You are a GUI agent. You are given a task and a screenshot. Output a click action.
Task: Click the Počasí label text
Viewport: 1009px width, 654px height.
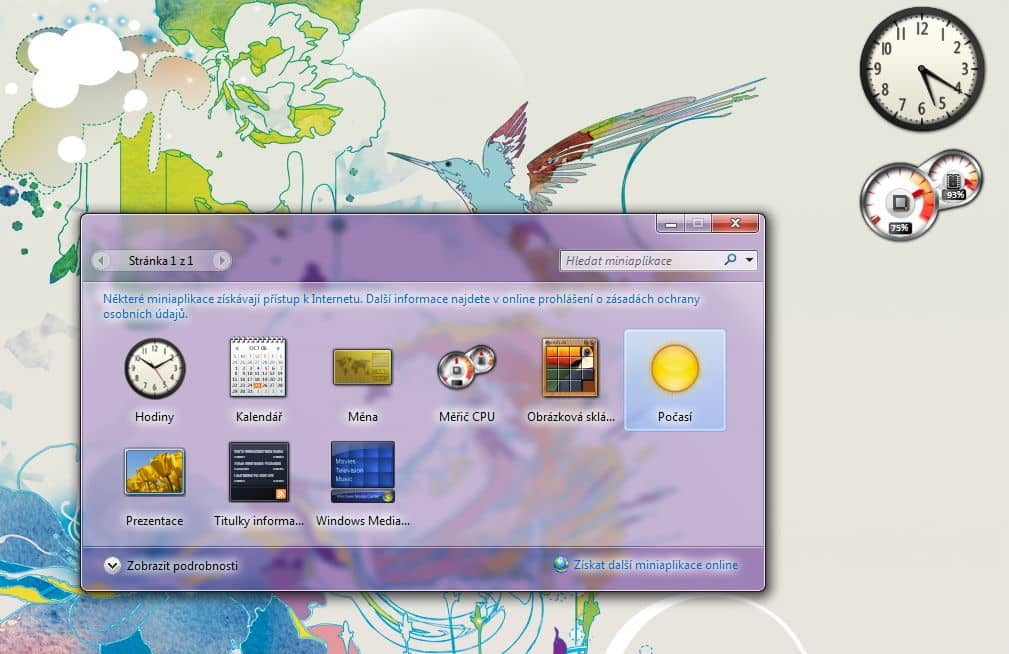tap(674, 417)
